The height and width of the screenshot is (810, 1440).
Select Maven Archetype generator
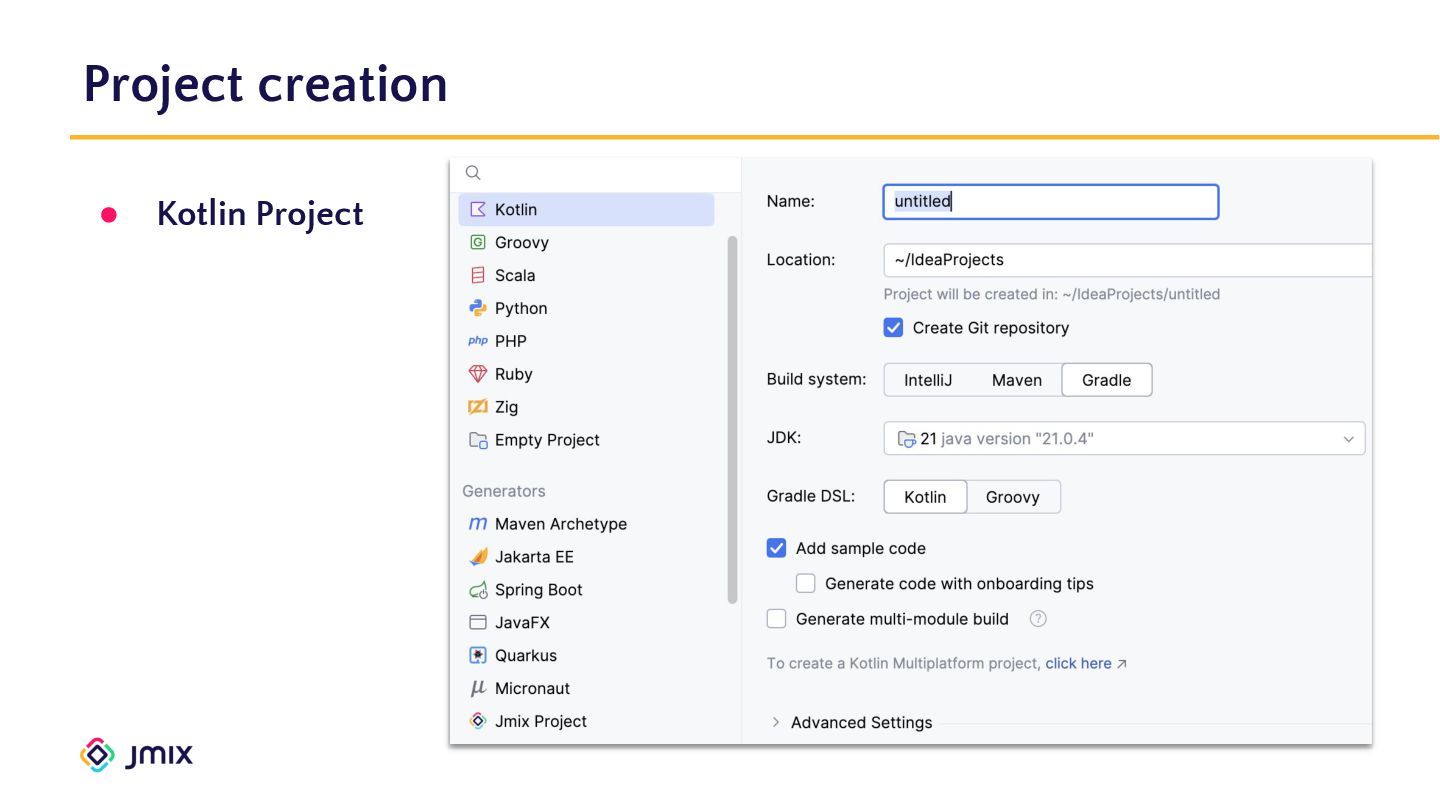[x=560, y=524]
